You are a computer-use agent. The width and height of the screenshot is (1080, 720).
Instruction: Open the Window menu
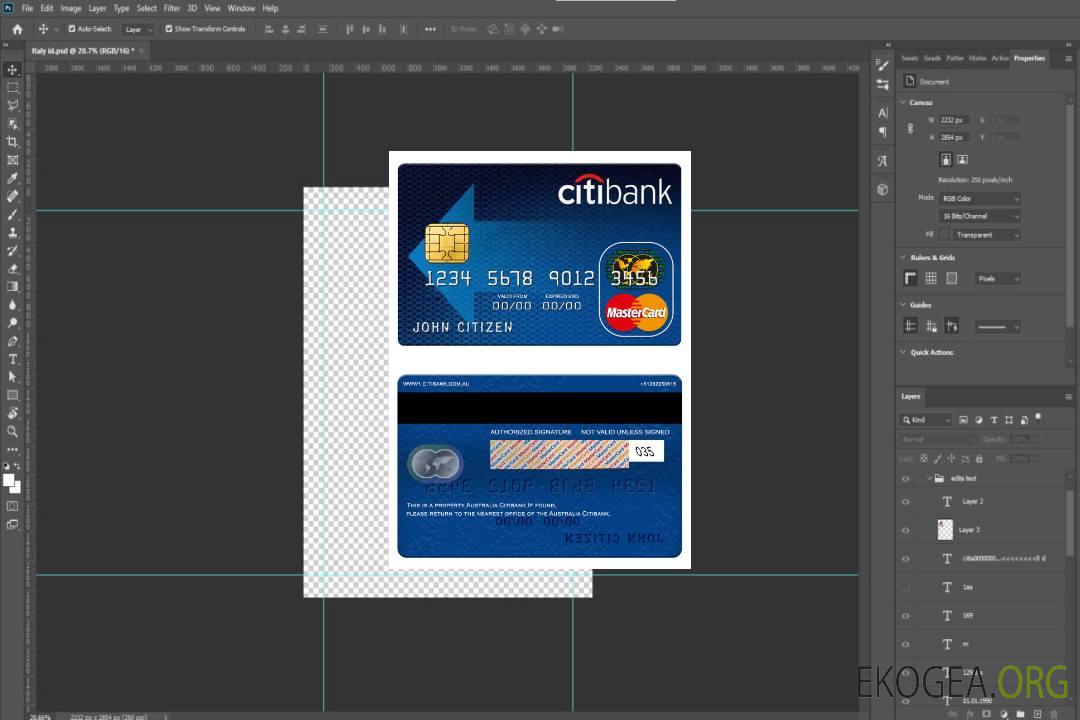(x=241, y=8)
